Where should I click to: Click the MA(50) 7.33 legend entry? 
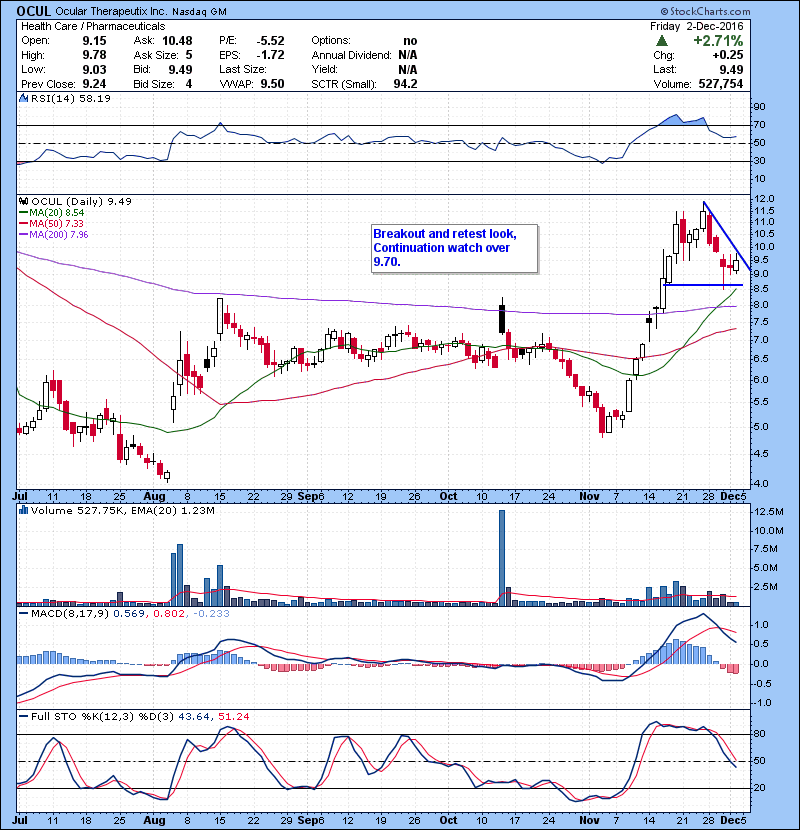pos(51,223)
